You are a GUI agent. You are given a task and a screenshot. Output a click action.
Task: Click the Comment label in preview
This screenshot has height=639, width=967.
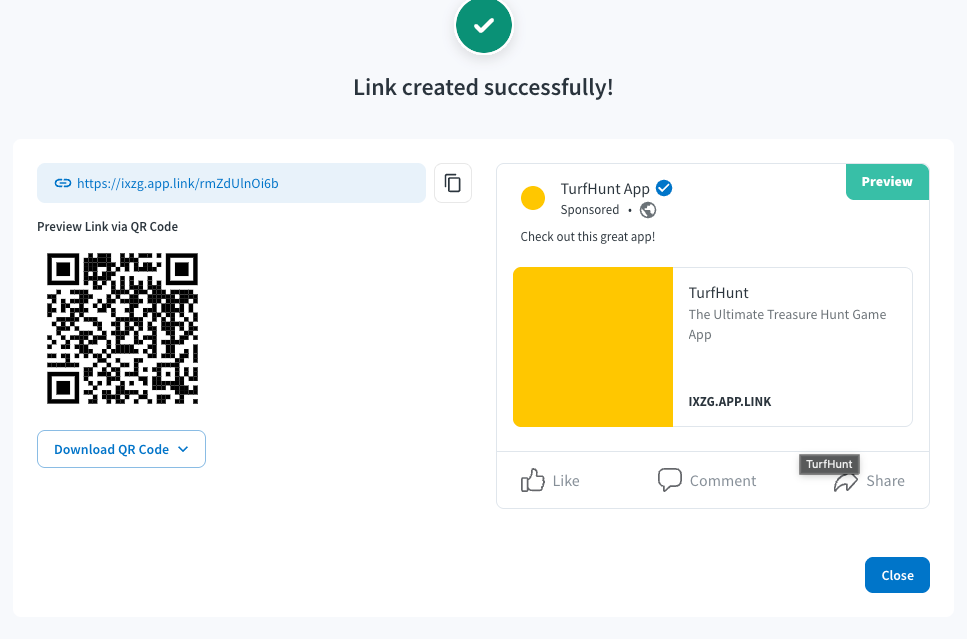723,480
